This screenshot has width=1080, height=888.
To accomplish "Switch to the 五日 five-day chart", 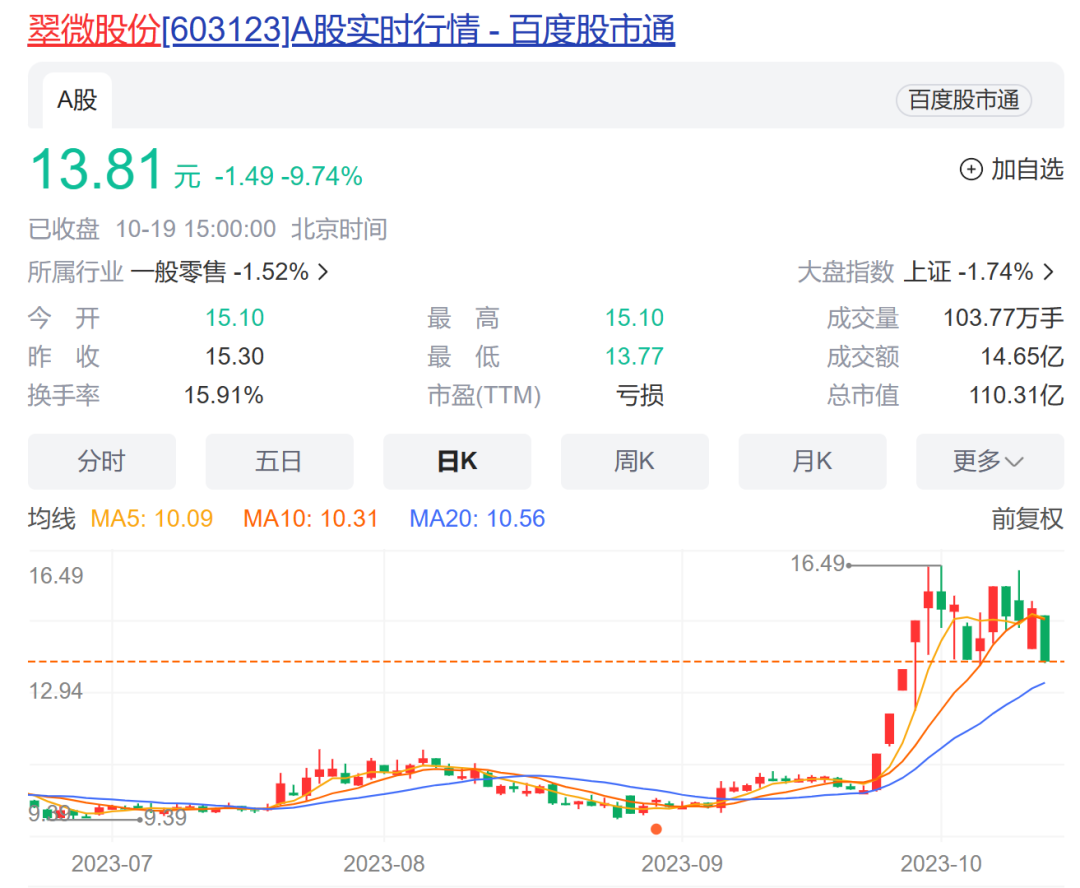I will click(279, 461).
